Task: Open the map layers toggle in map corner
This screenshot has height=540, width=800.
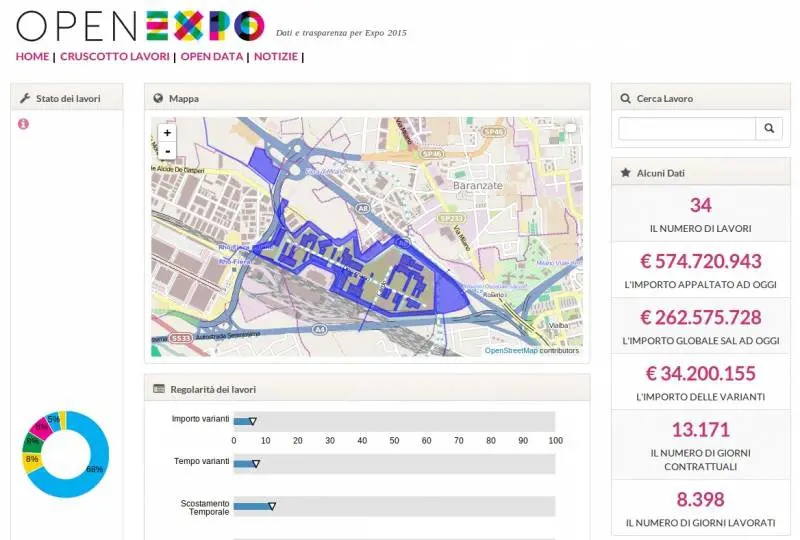Action: 571,128
